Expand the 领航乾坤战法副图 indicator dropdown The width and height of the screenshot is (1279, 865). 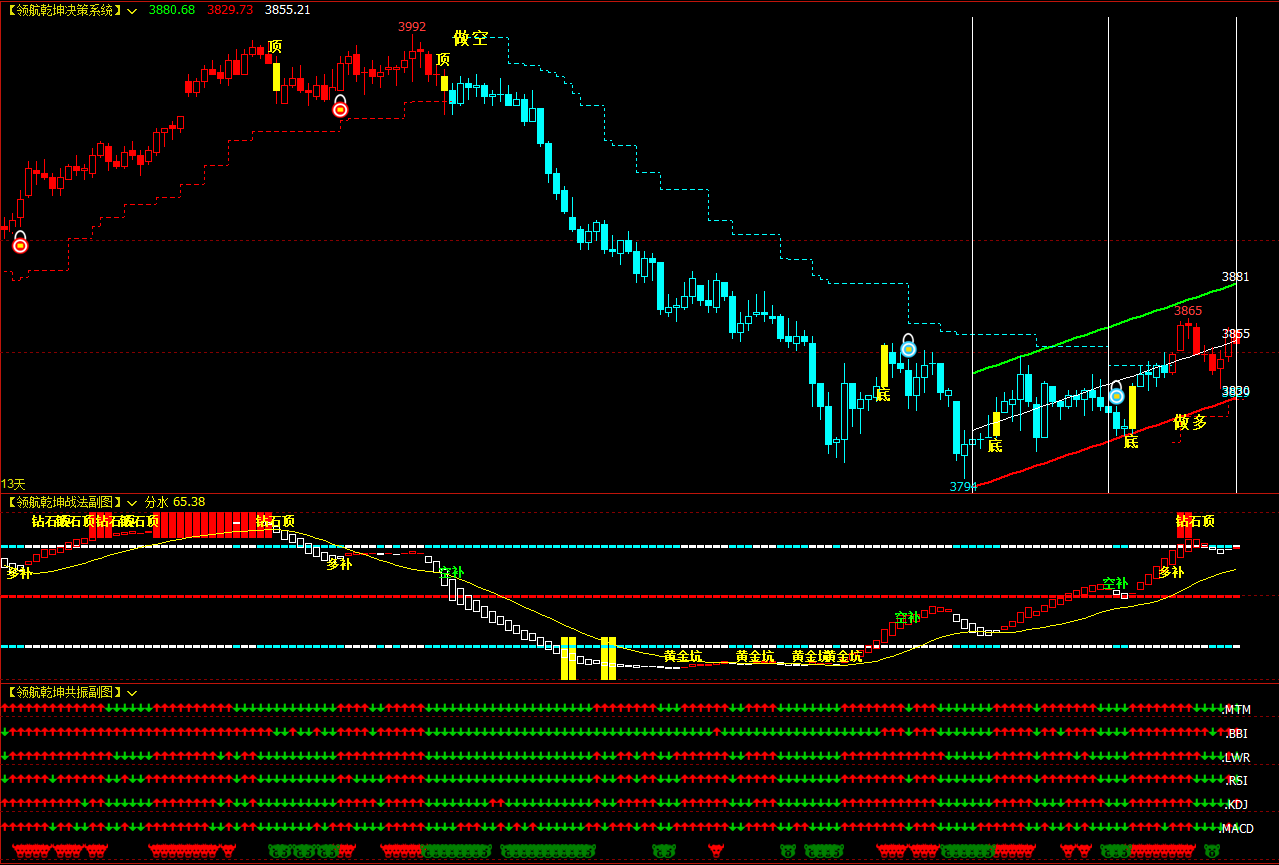(132, 502)
